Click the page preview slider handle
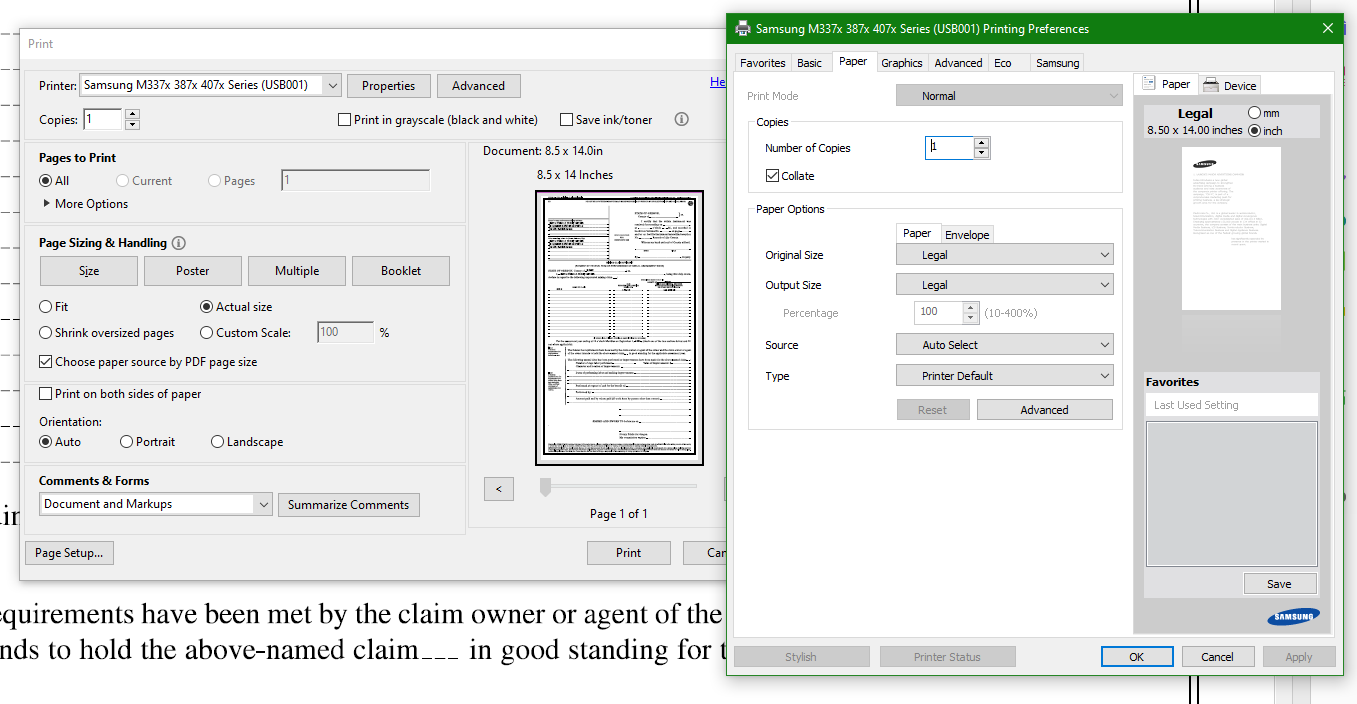Viewport: 1357px width, 704px height. (x=545, y=487)
